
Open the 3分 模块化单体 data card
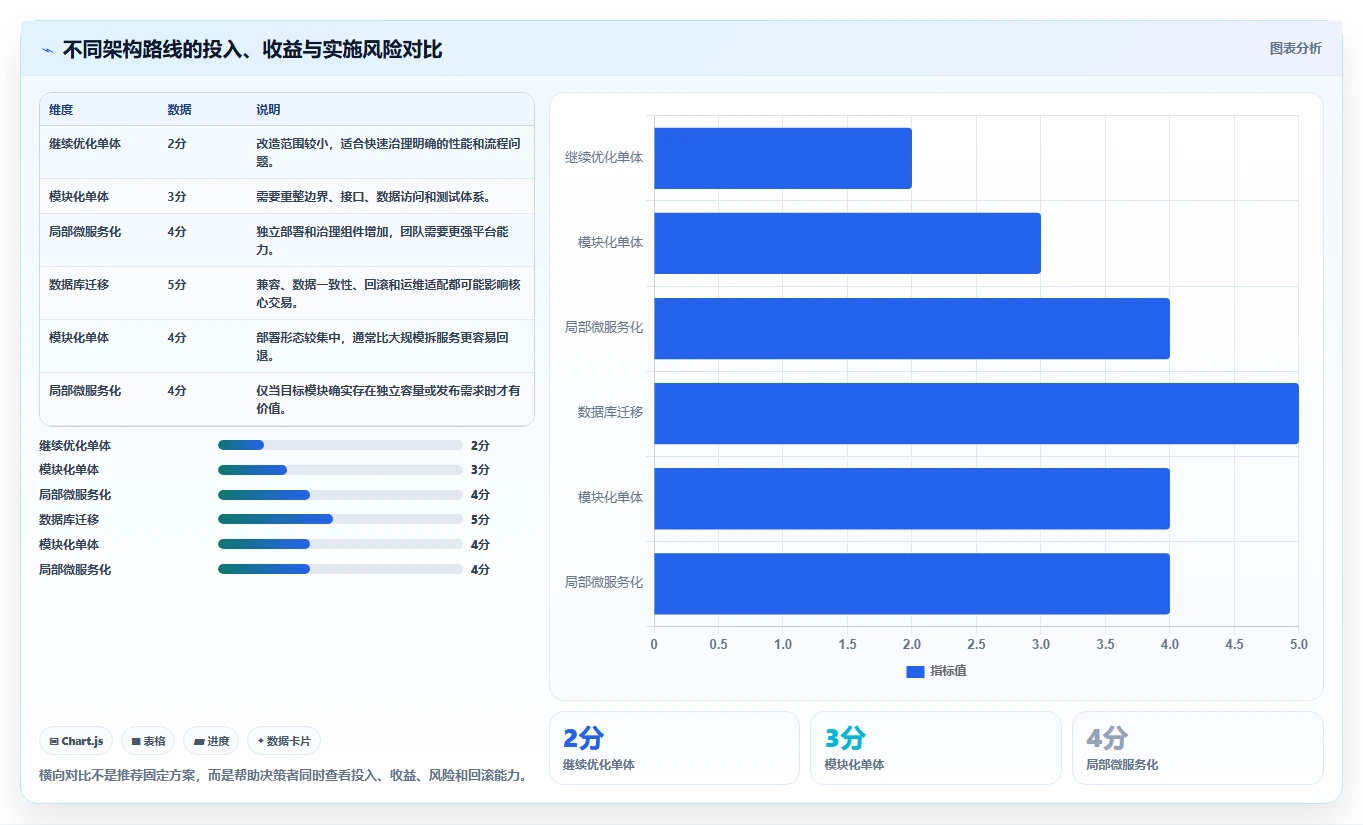pos(935,748)
